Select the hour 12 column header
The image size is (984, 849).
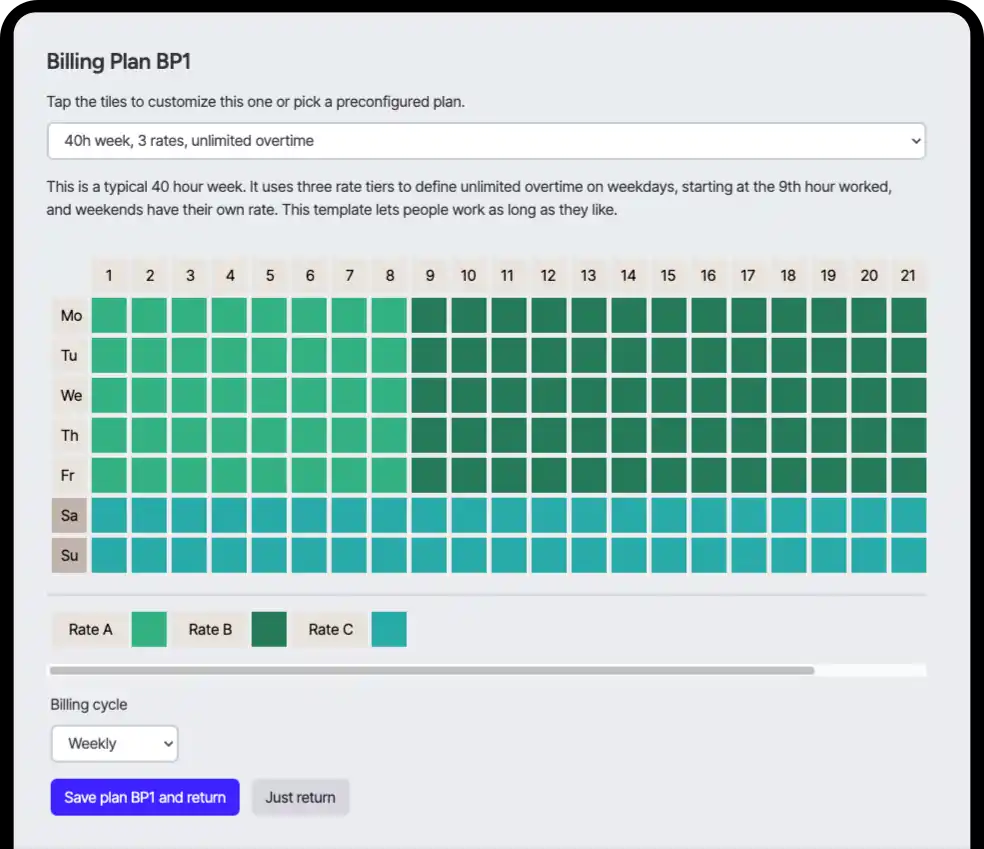pyautogui.click(x=548, y=276)
